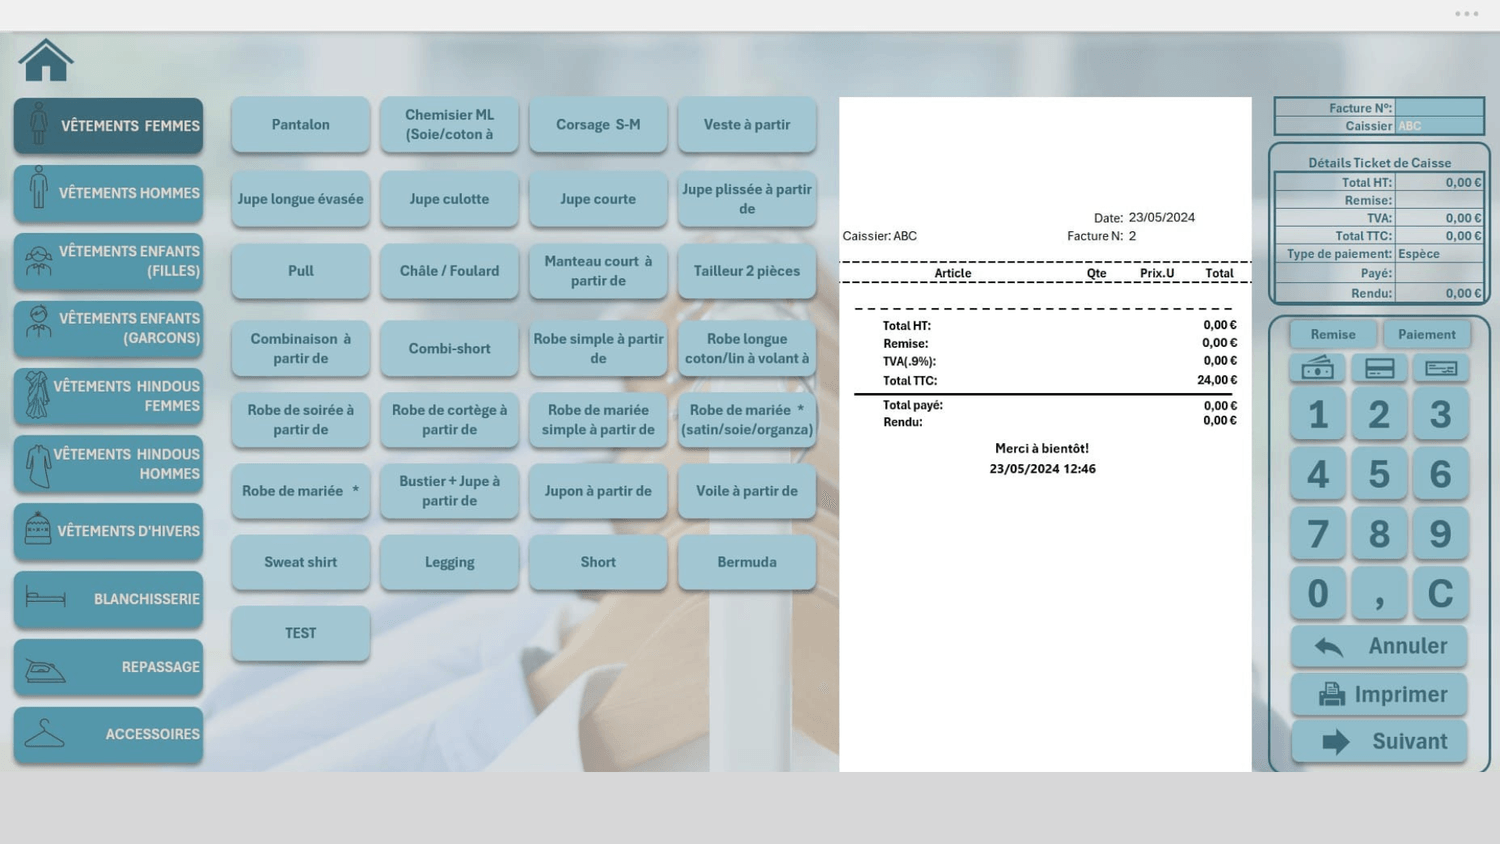Add Bustier + Jupe à partir de

[449, 491]
